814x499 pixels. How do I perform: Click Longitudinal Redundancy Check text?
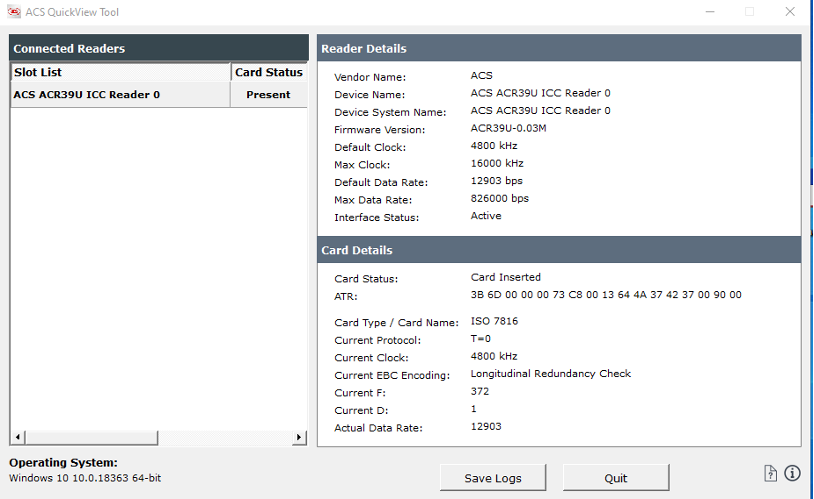[x=550, y=374]
